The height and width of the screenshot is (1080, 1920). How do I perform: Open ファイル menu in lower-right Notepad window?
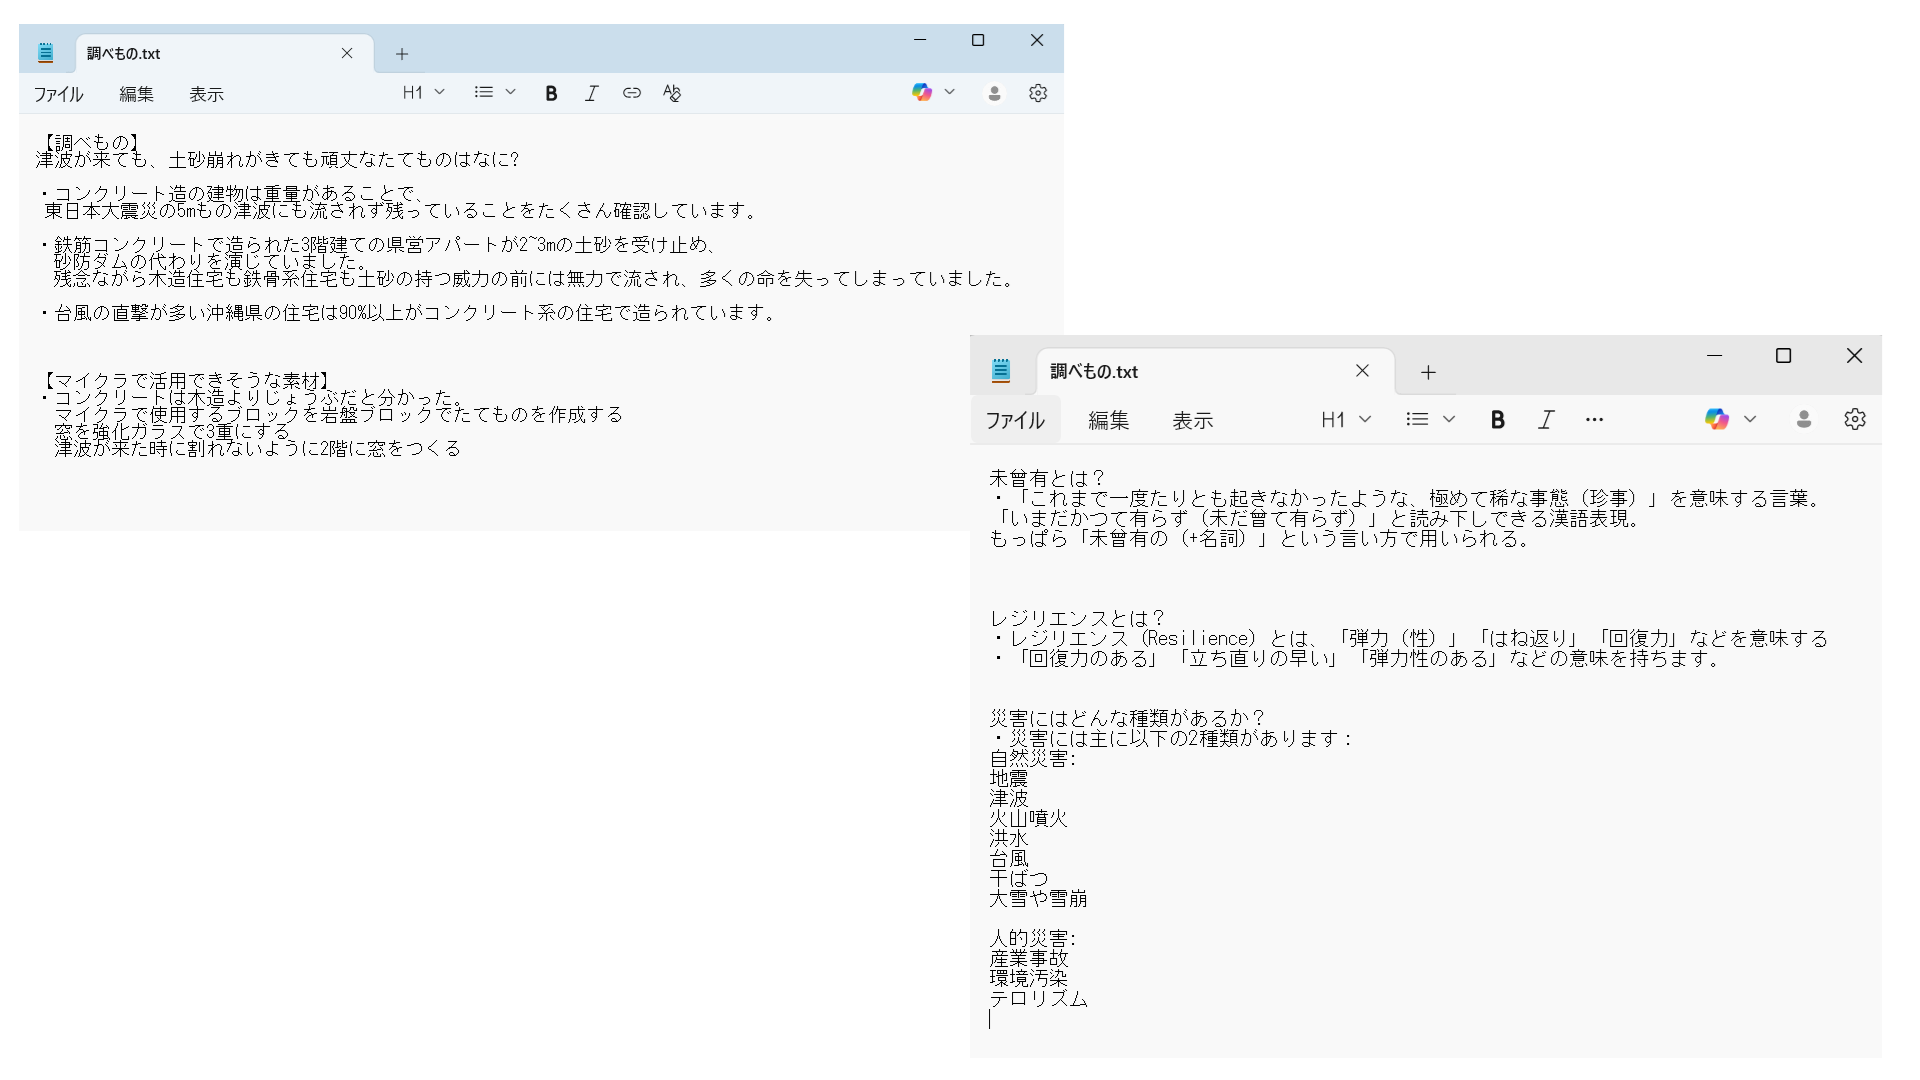tap(1015, 420)
